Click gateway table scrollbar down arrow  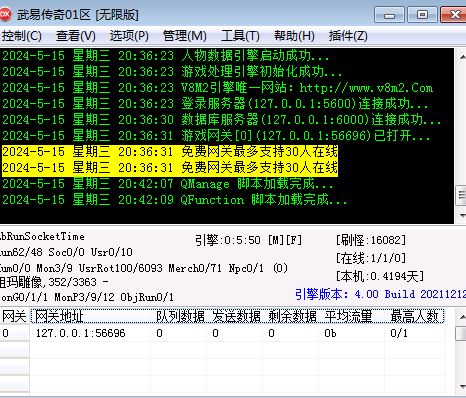coord(462,387)
